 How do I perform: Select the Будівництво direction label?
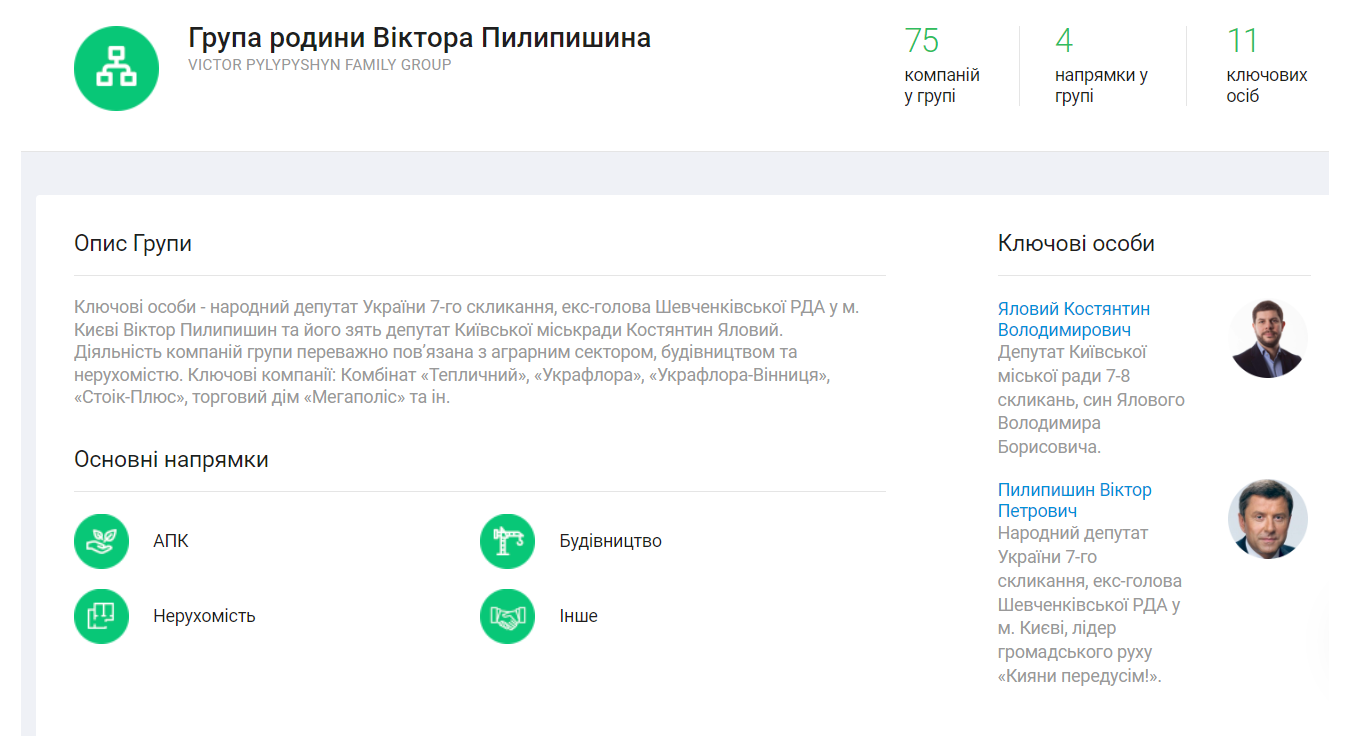610,541
